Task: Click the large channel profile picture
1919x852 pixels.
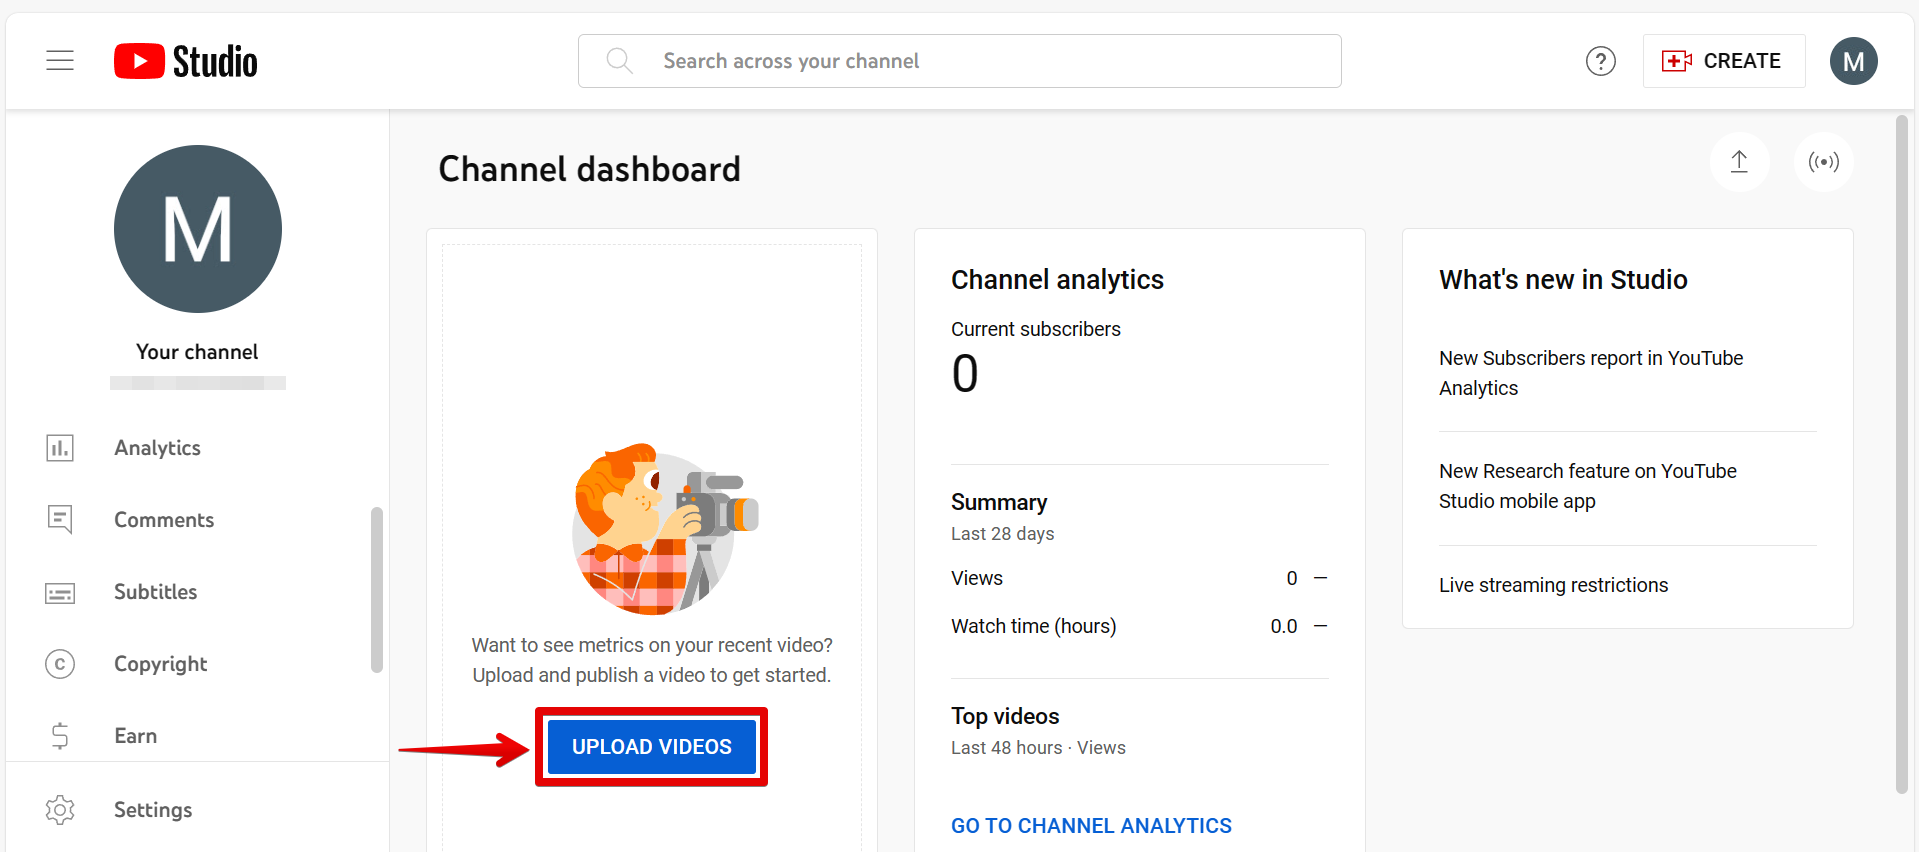Action: [198, 229]
